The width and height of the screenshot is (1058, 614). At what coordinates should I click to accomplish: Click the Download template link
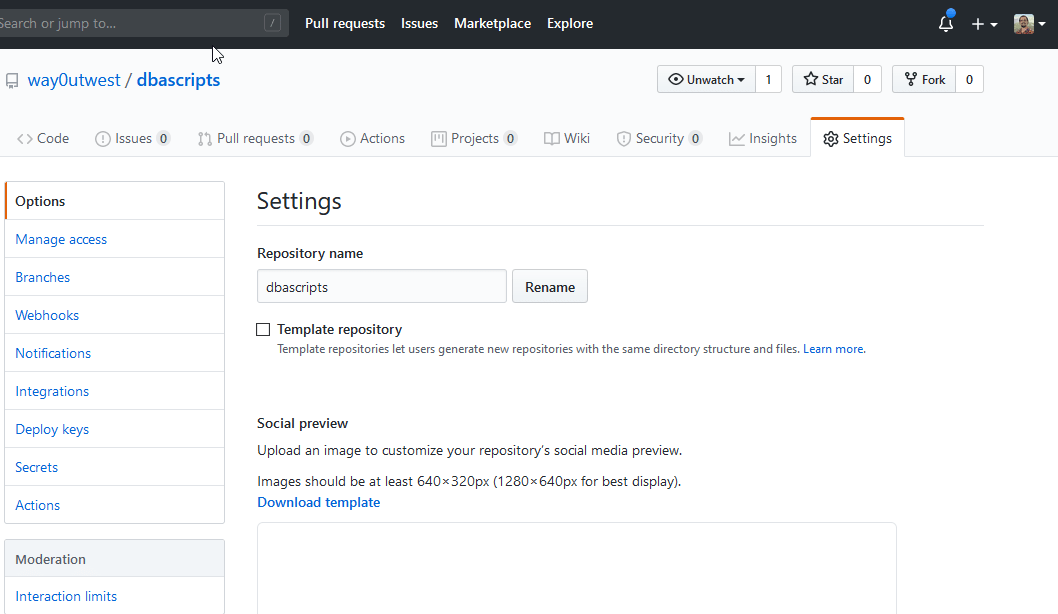(318, 502)
